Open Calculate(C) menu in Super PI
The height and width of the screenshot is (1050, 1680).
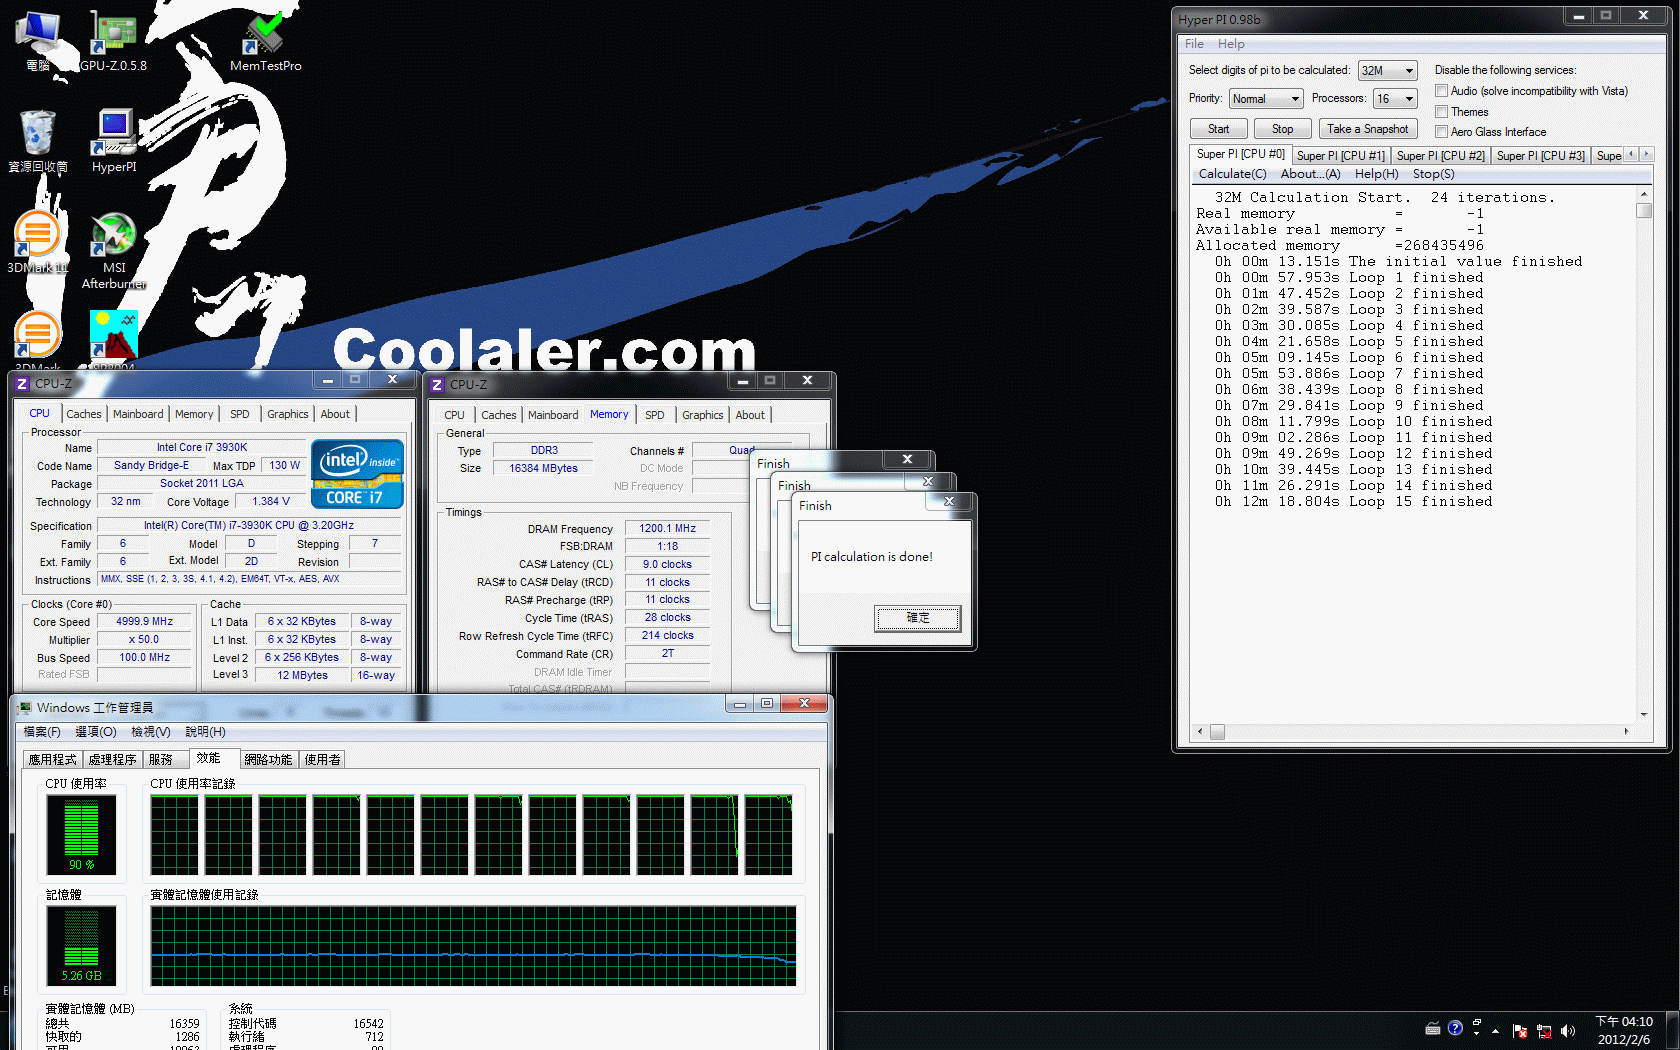point(1232,174)
